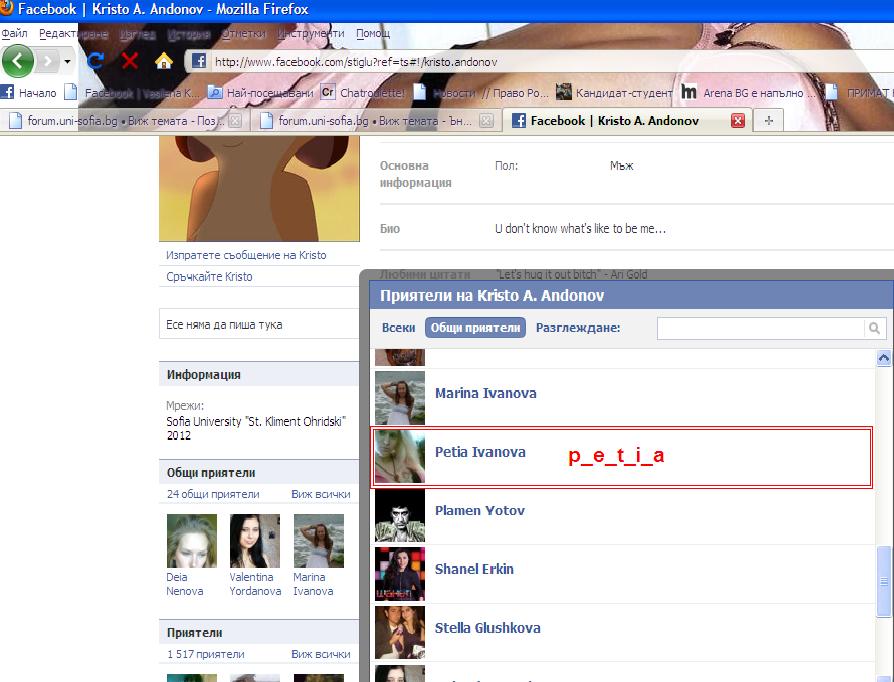Image resolution: width=894 pixels, height=682 pixels.
Task: Click the friends search input field
Action: 760,328
